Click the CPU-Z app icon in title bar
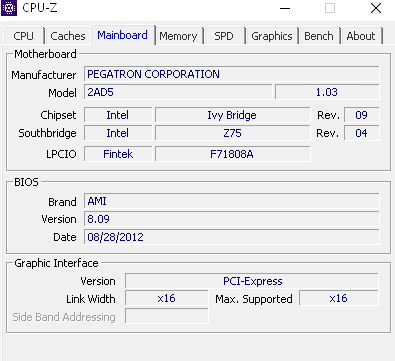Image resolution: width=395 pixels, height=361 pixels. pos(9,8)
